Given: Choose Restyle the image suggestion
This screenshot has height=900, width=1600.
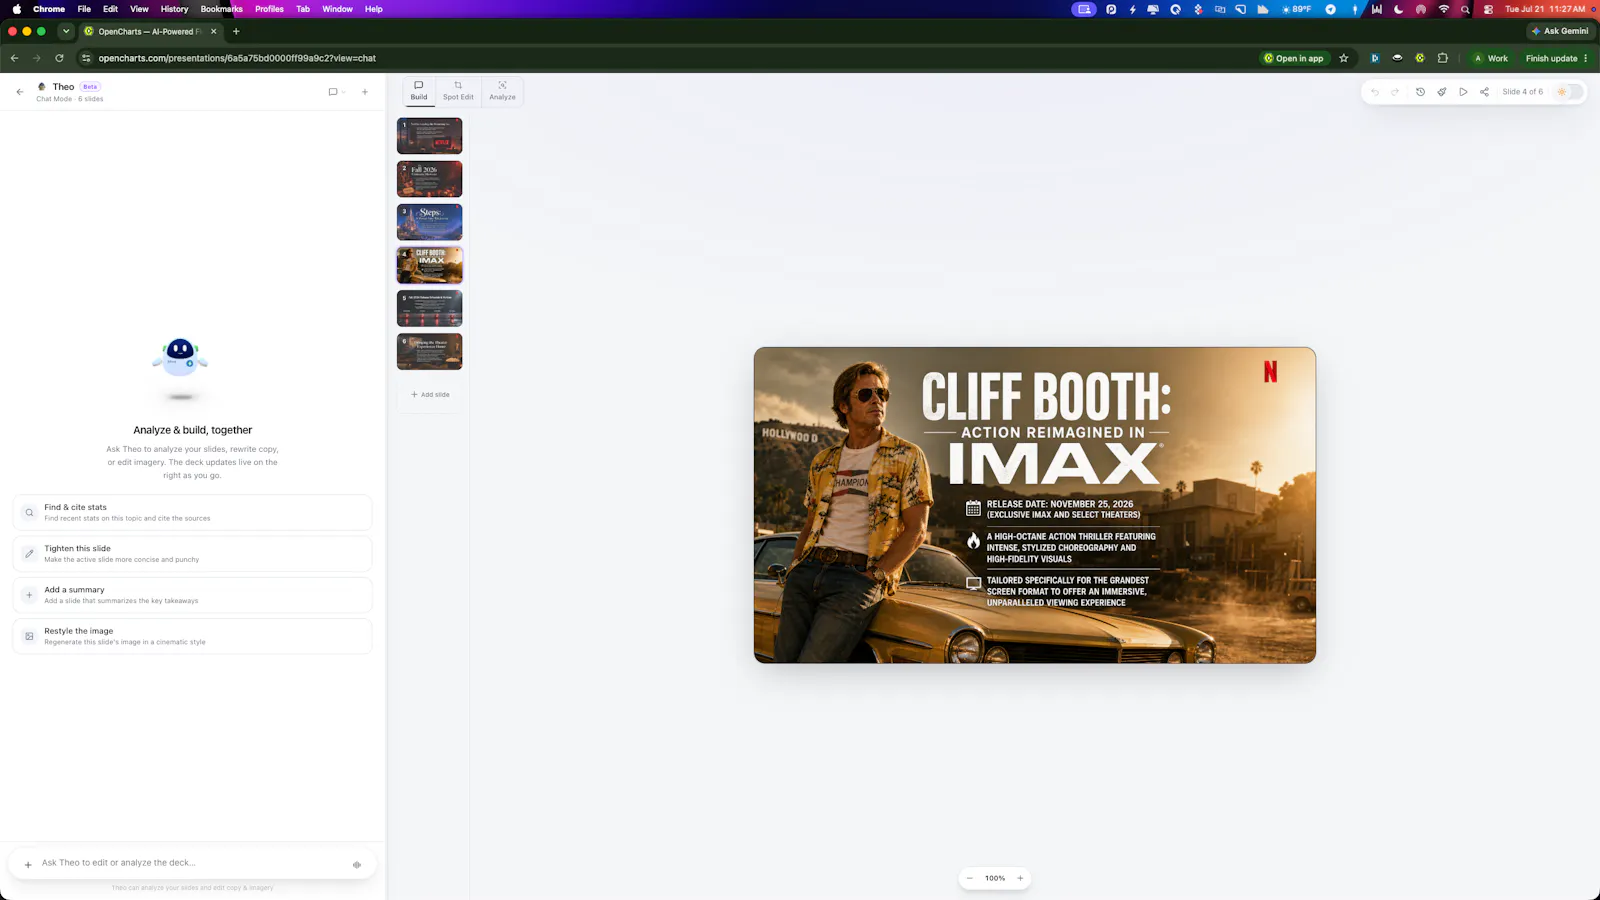Looking at the screenshot, I should [x=192, y=636].
